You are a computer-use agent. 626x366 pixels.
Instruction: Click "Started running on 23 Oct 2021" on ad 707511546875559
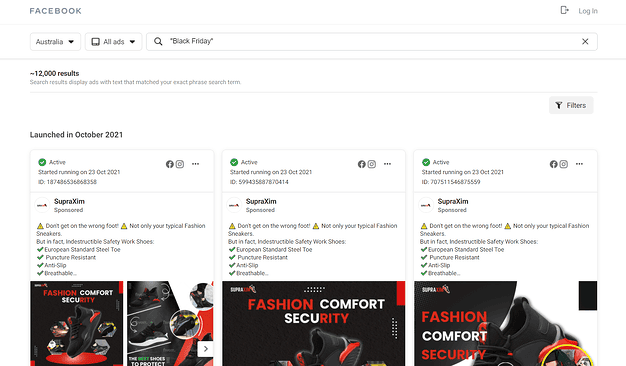click(x=463, y=172)
